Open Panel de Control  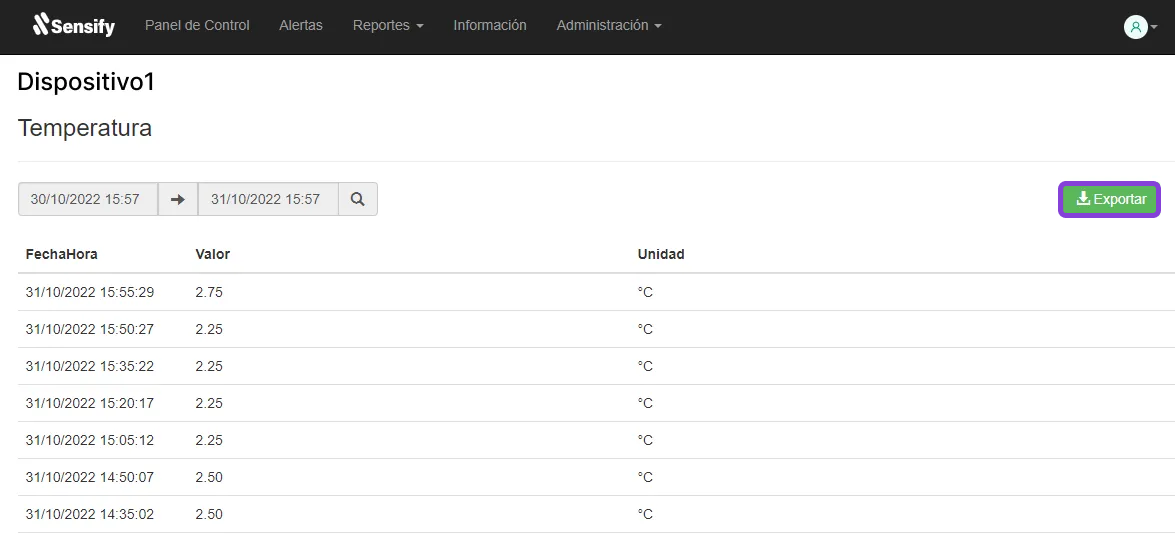coord(197,25)
